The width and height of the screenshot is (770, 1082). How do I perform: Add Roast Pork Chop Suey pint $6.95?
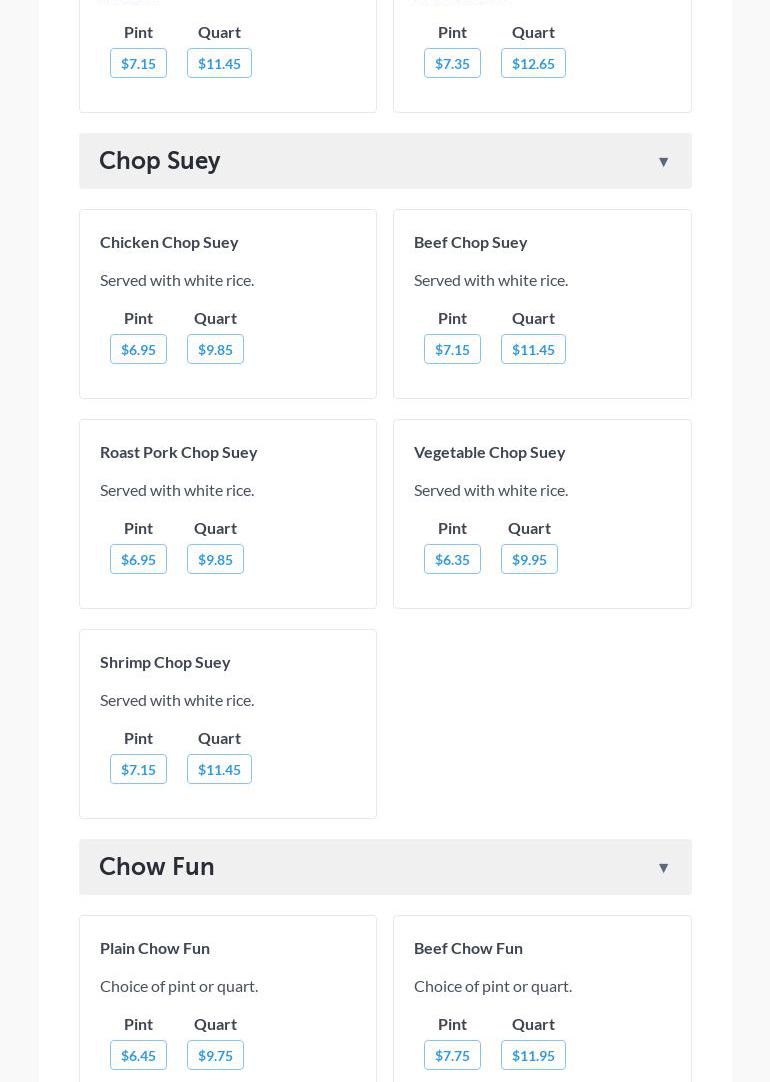click(x=138, y=559)
